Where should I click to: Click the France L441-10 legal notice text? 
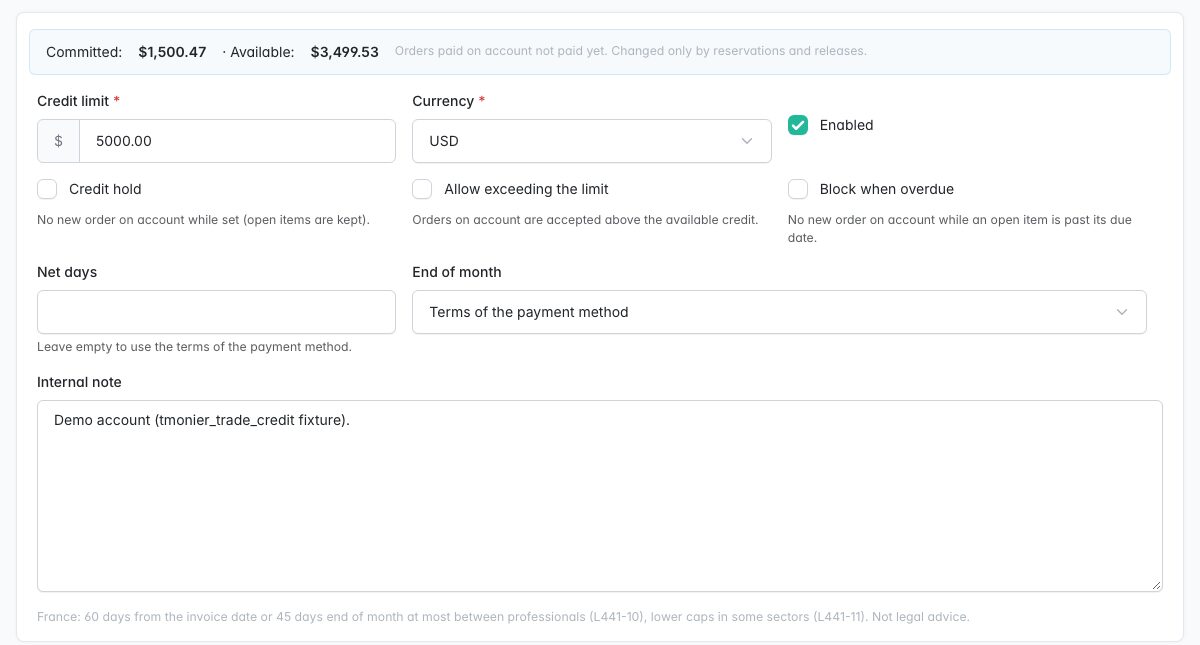coord(503,617)
